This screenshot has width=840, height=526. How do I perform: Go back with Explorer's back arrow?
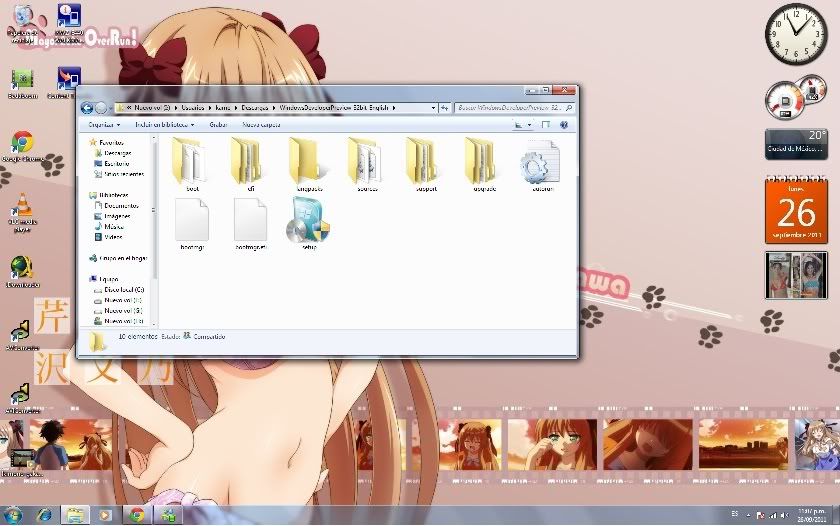coord(87,108)
